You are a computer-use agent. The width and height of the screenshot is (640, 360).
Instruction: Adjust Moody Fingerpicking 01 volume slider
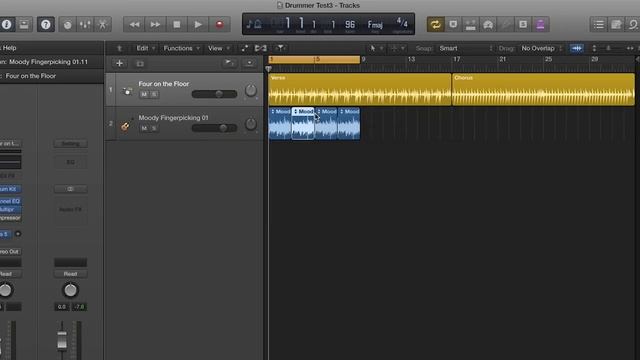click(214, 128)
